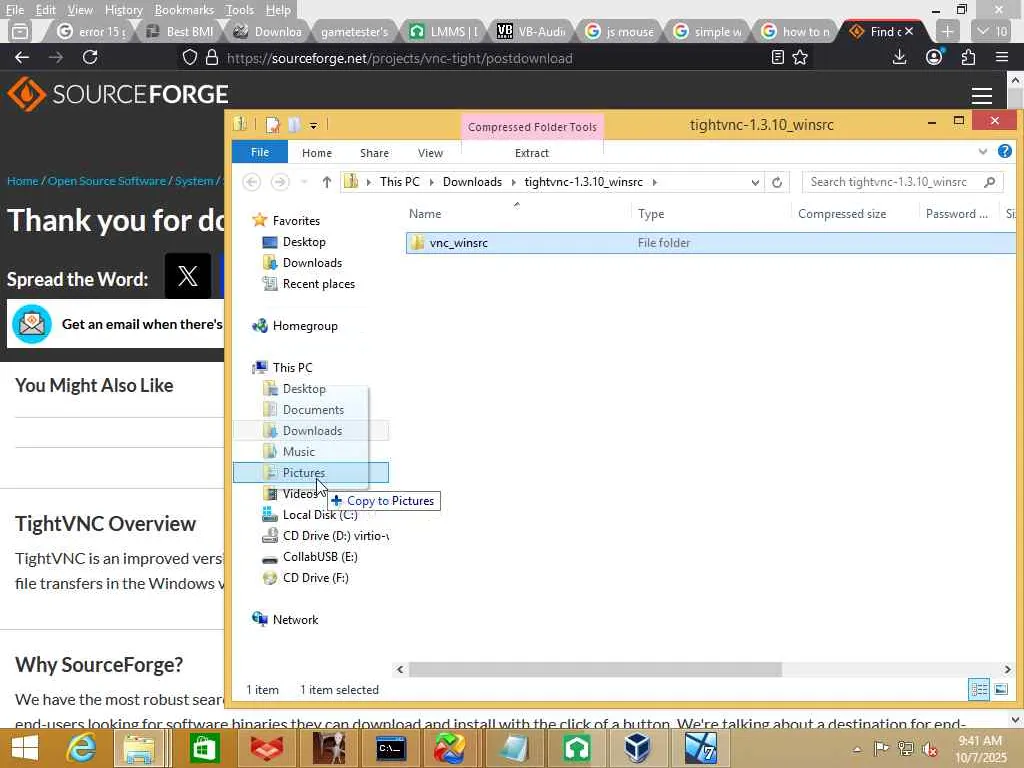
Task: Open new Firefox tab with plus button
Action: pos(947,31)
